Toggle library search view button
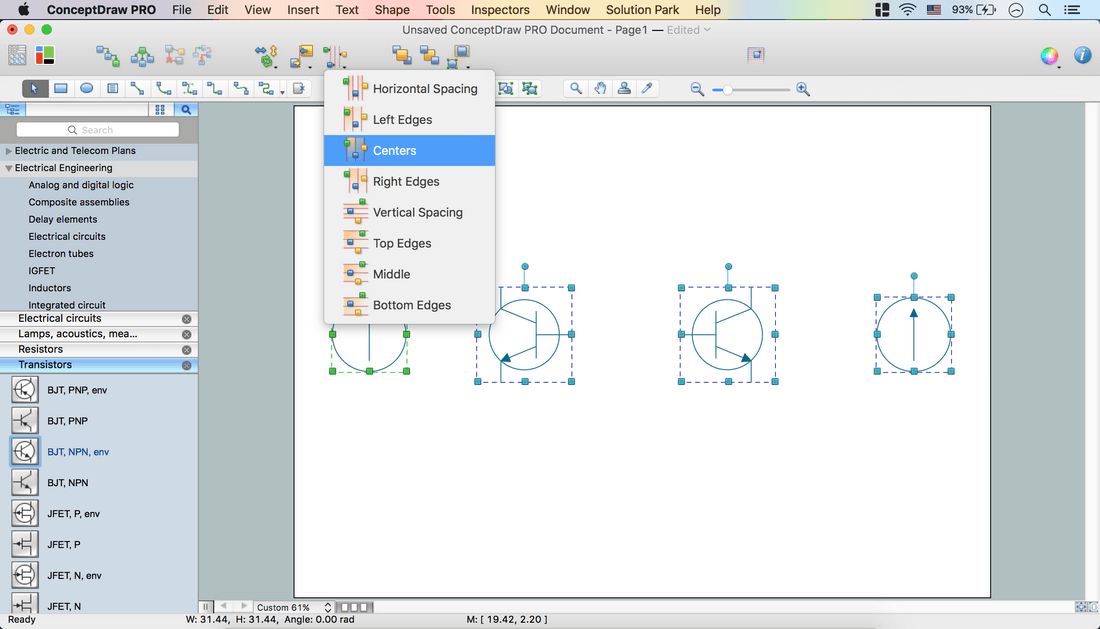This screenshot has width=1100, height=629. [x=185, y=110]
